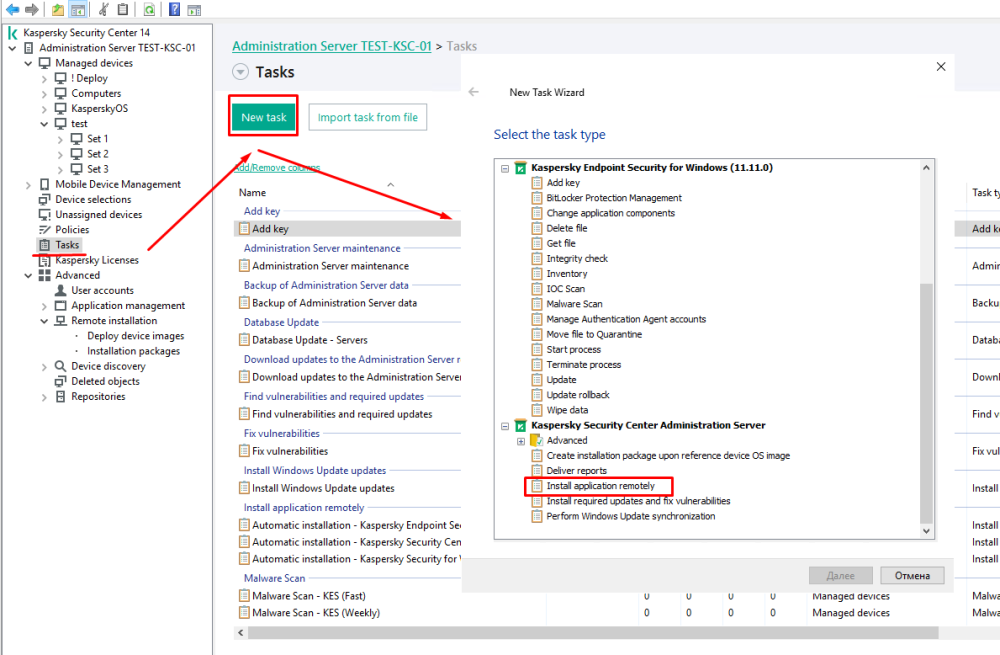
Task: Select Policies in the console tree
Action: click(72, 230)
